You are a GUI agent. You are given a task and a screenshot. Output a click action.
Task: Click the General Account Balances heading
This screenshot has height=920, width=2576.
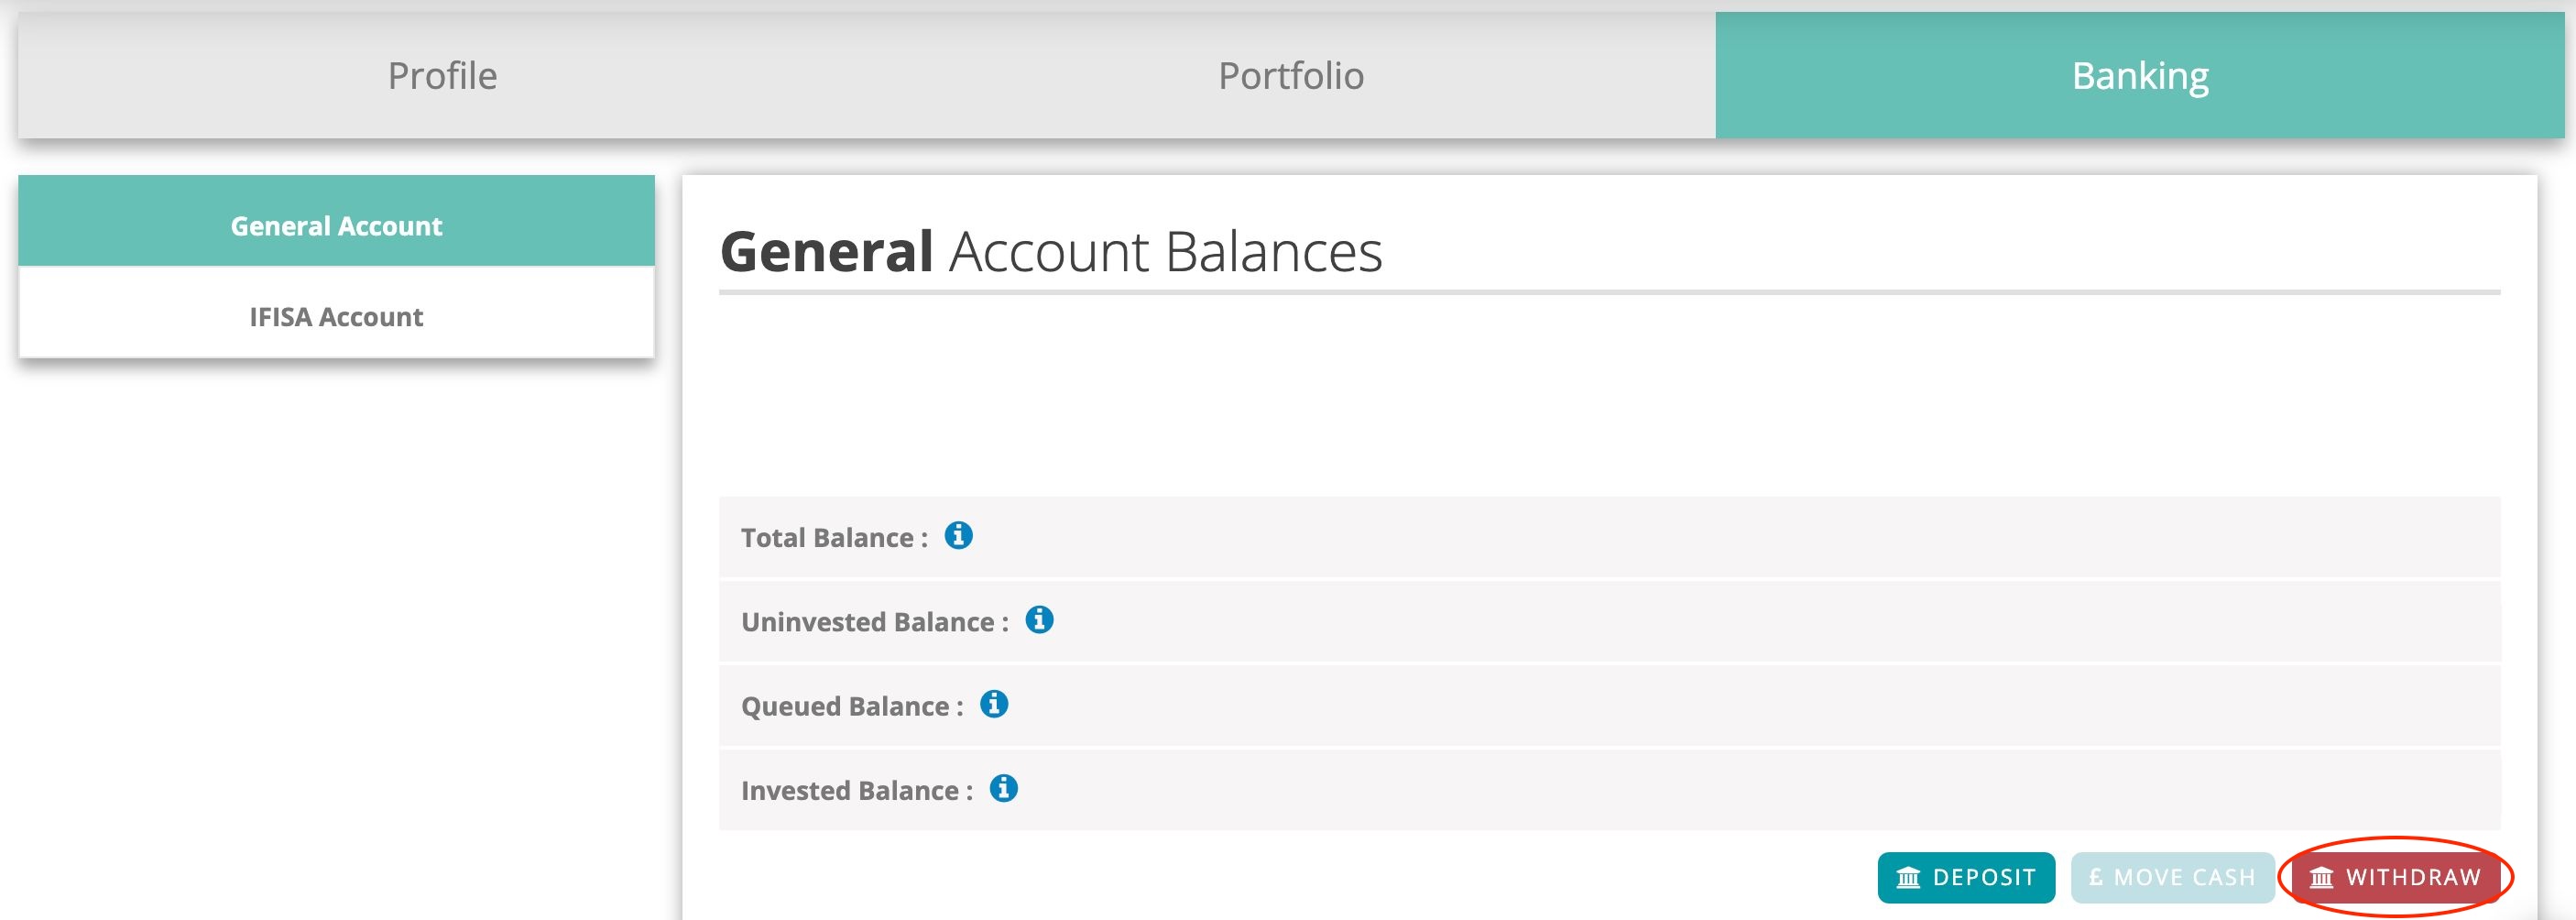tap(1050, 251)
